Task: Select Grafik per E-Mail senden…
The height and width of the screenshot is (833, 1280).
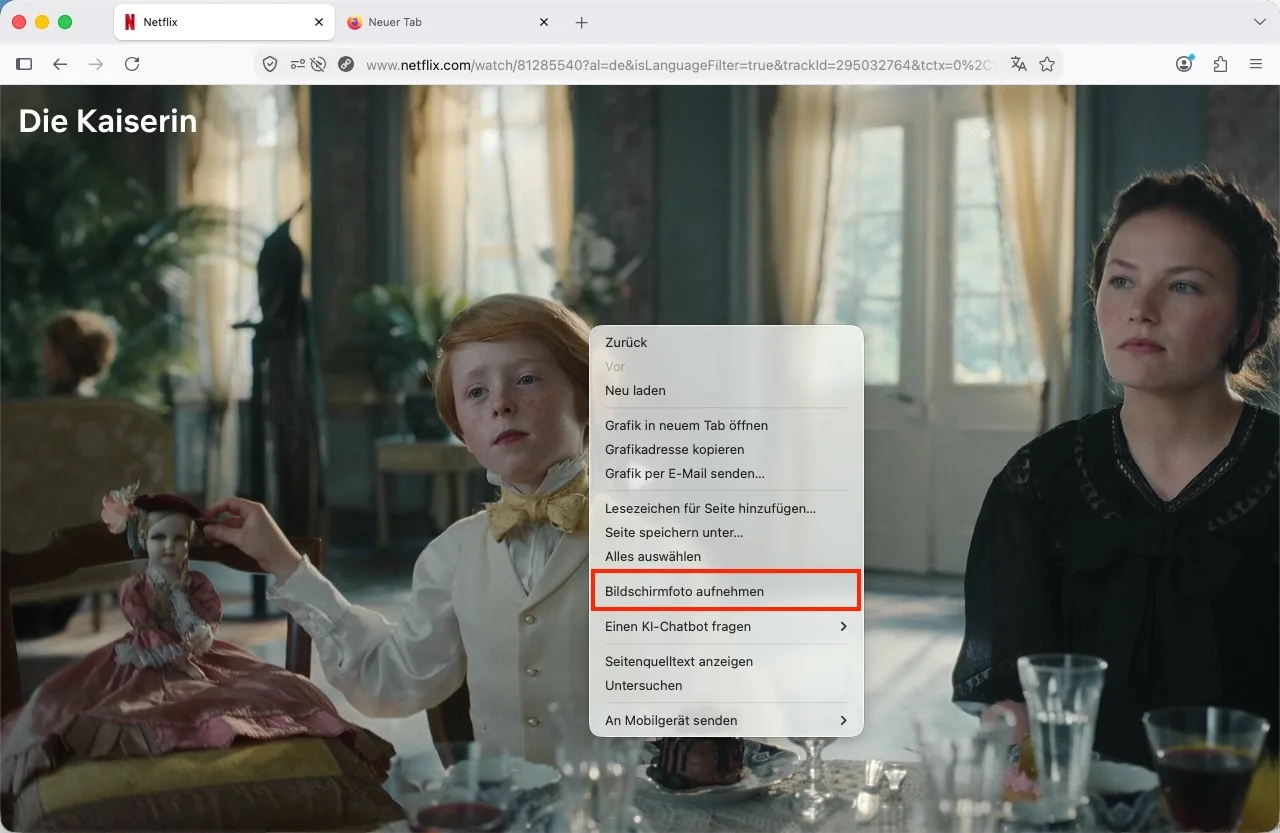Action: point(726,473)
